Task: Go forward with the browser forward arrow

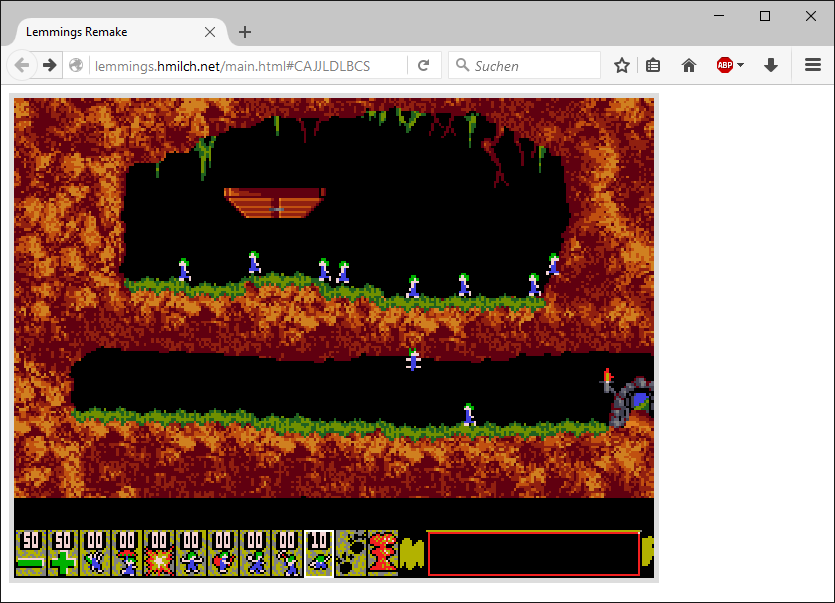Action: pos(50,66)
